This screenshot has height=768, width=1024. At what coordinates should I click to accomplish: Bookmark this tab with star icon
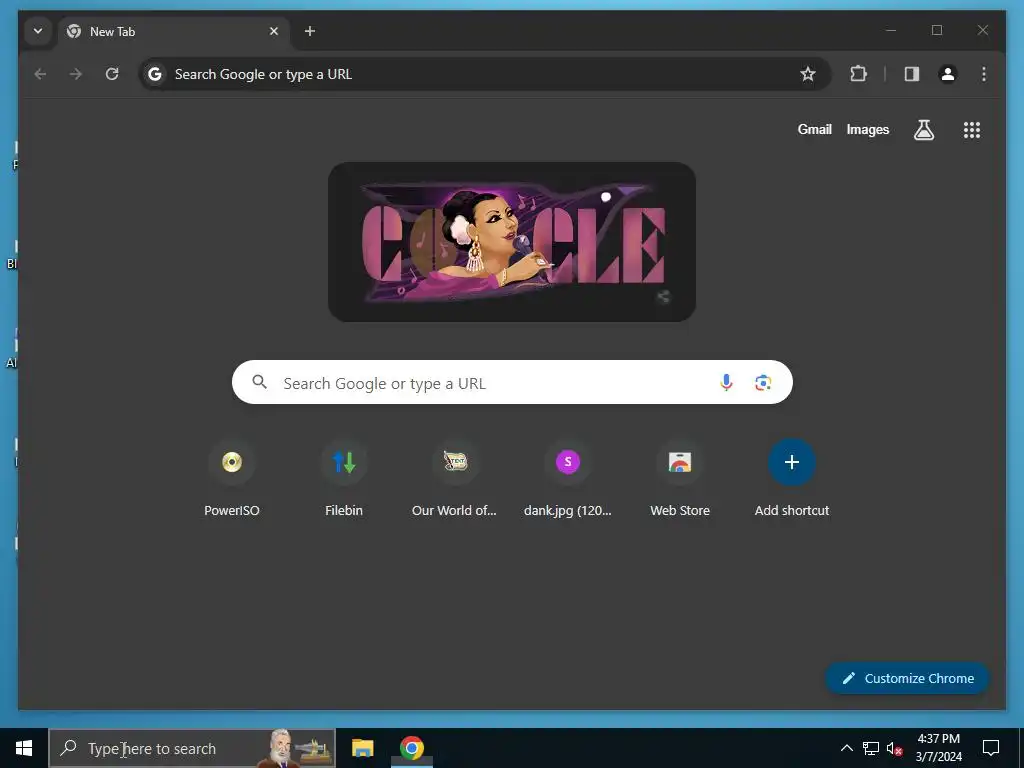click(808, 74)
